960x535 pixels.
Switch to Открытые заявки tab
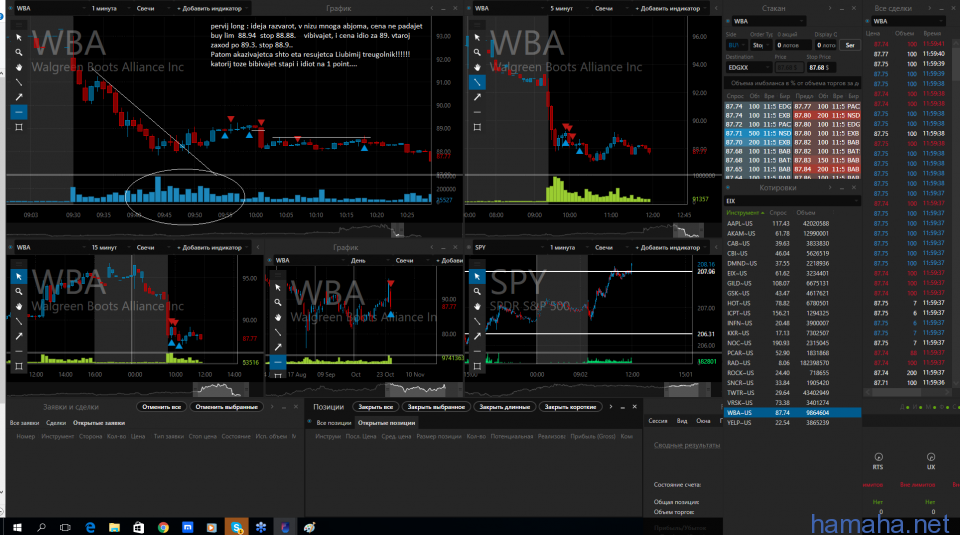[99, 423]
